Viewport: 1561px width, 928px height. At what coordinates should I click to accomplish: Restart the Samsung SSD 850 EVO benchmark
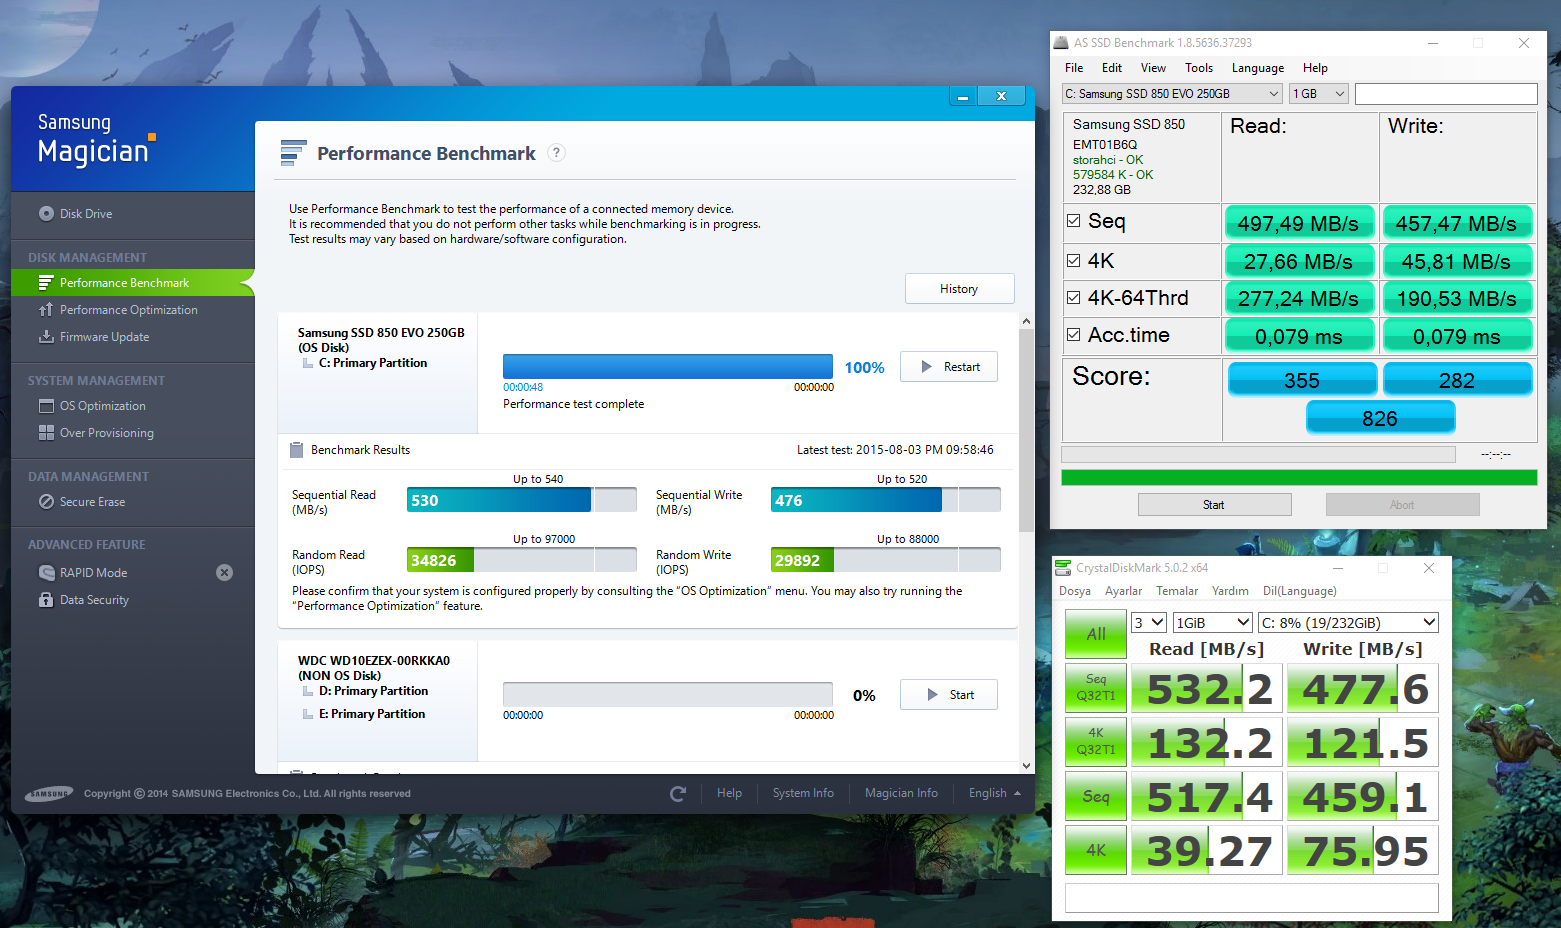tap(949, 367)
